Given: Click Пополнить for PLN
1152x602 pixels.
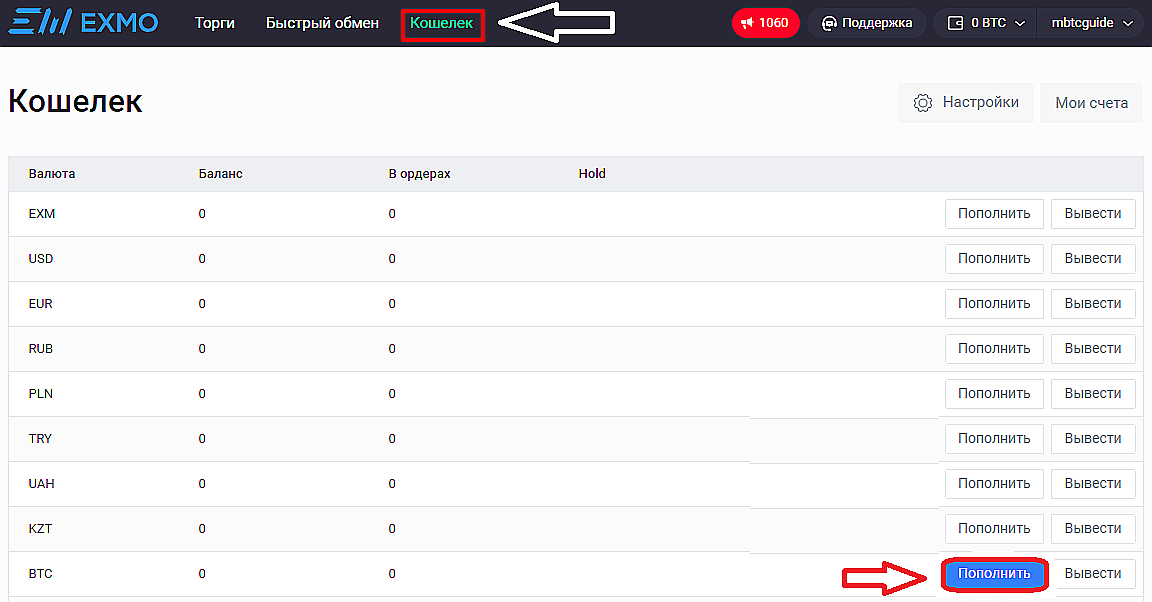Looking at the screenshot, I should pyautogui.click(x=994, y=393).
